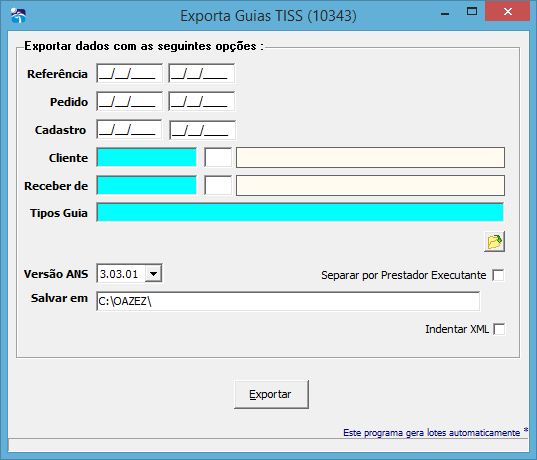Screen dimensions: 537x460
Task: Select the Versão ANS 3.03.01 combo box
Action: click(129, 274)
